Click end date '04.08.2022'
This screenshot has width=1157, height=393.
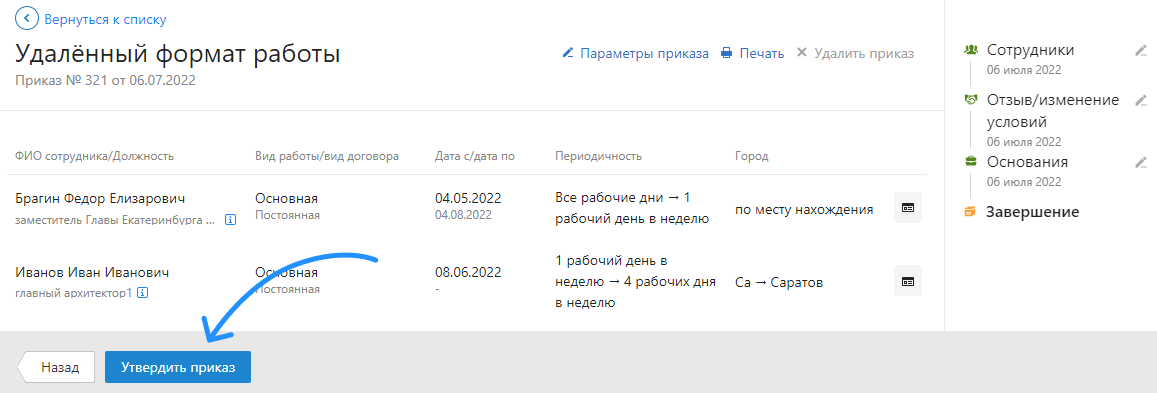463,215
